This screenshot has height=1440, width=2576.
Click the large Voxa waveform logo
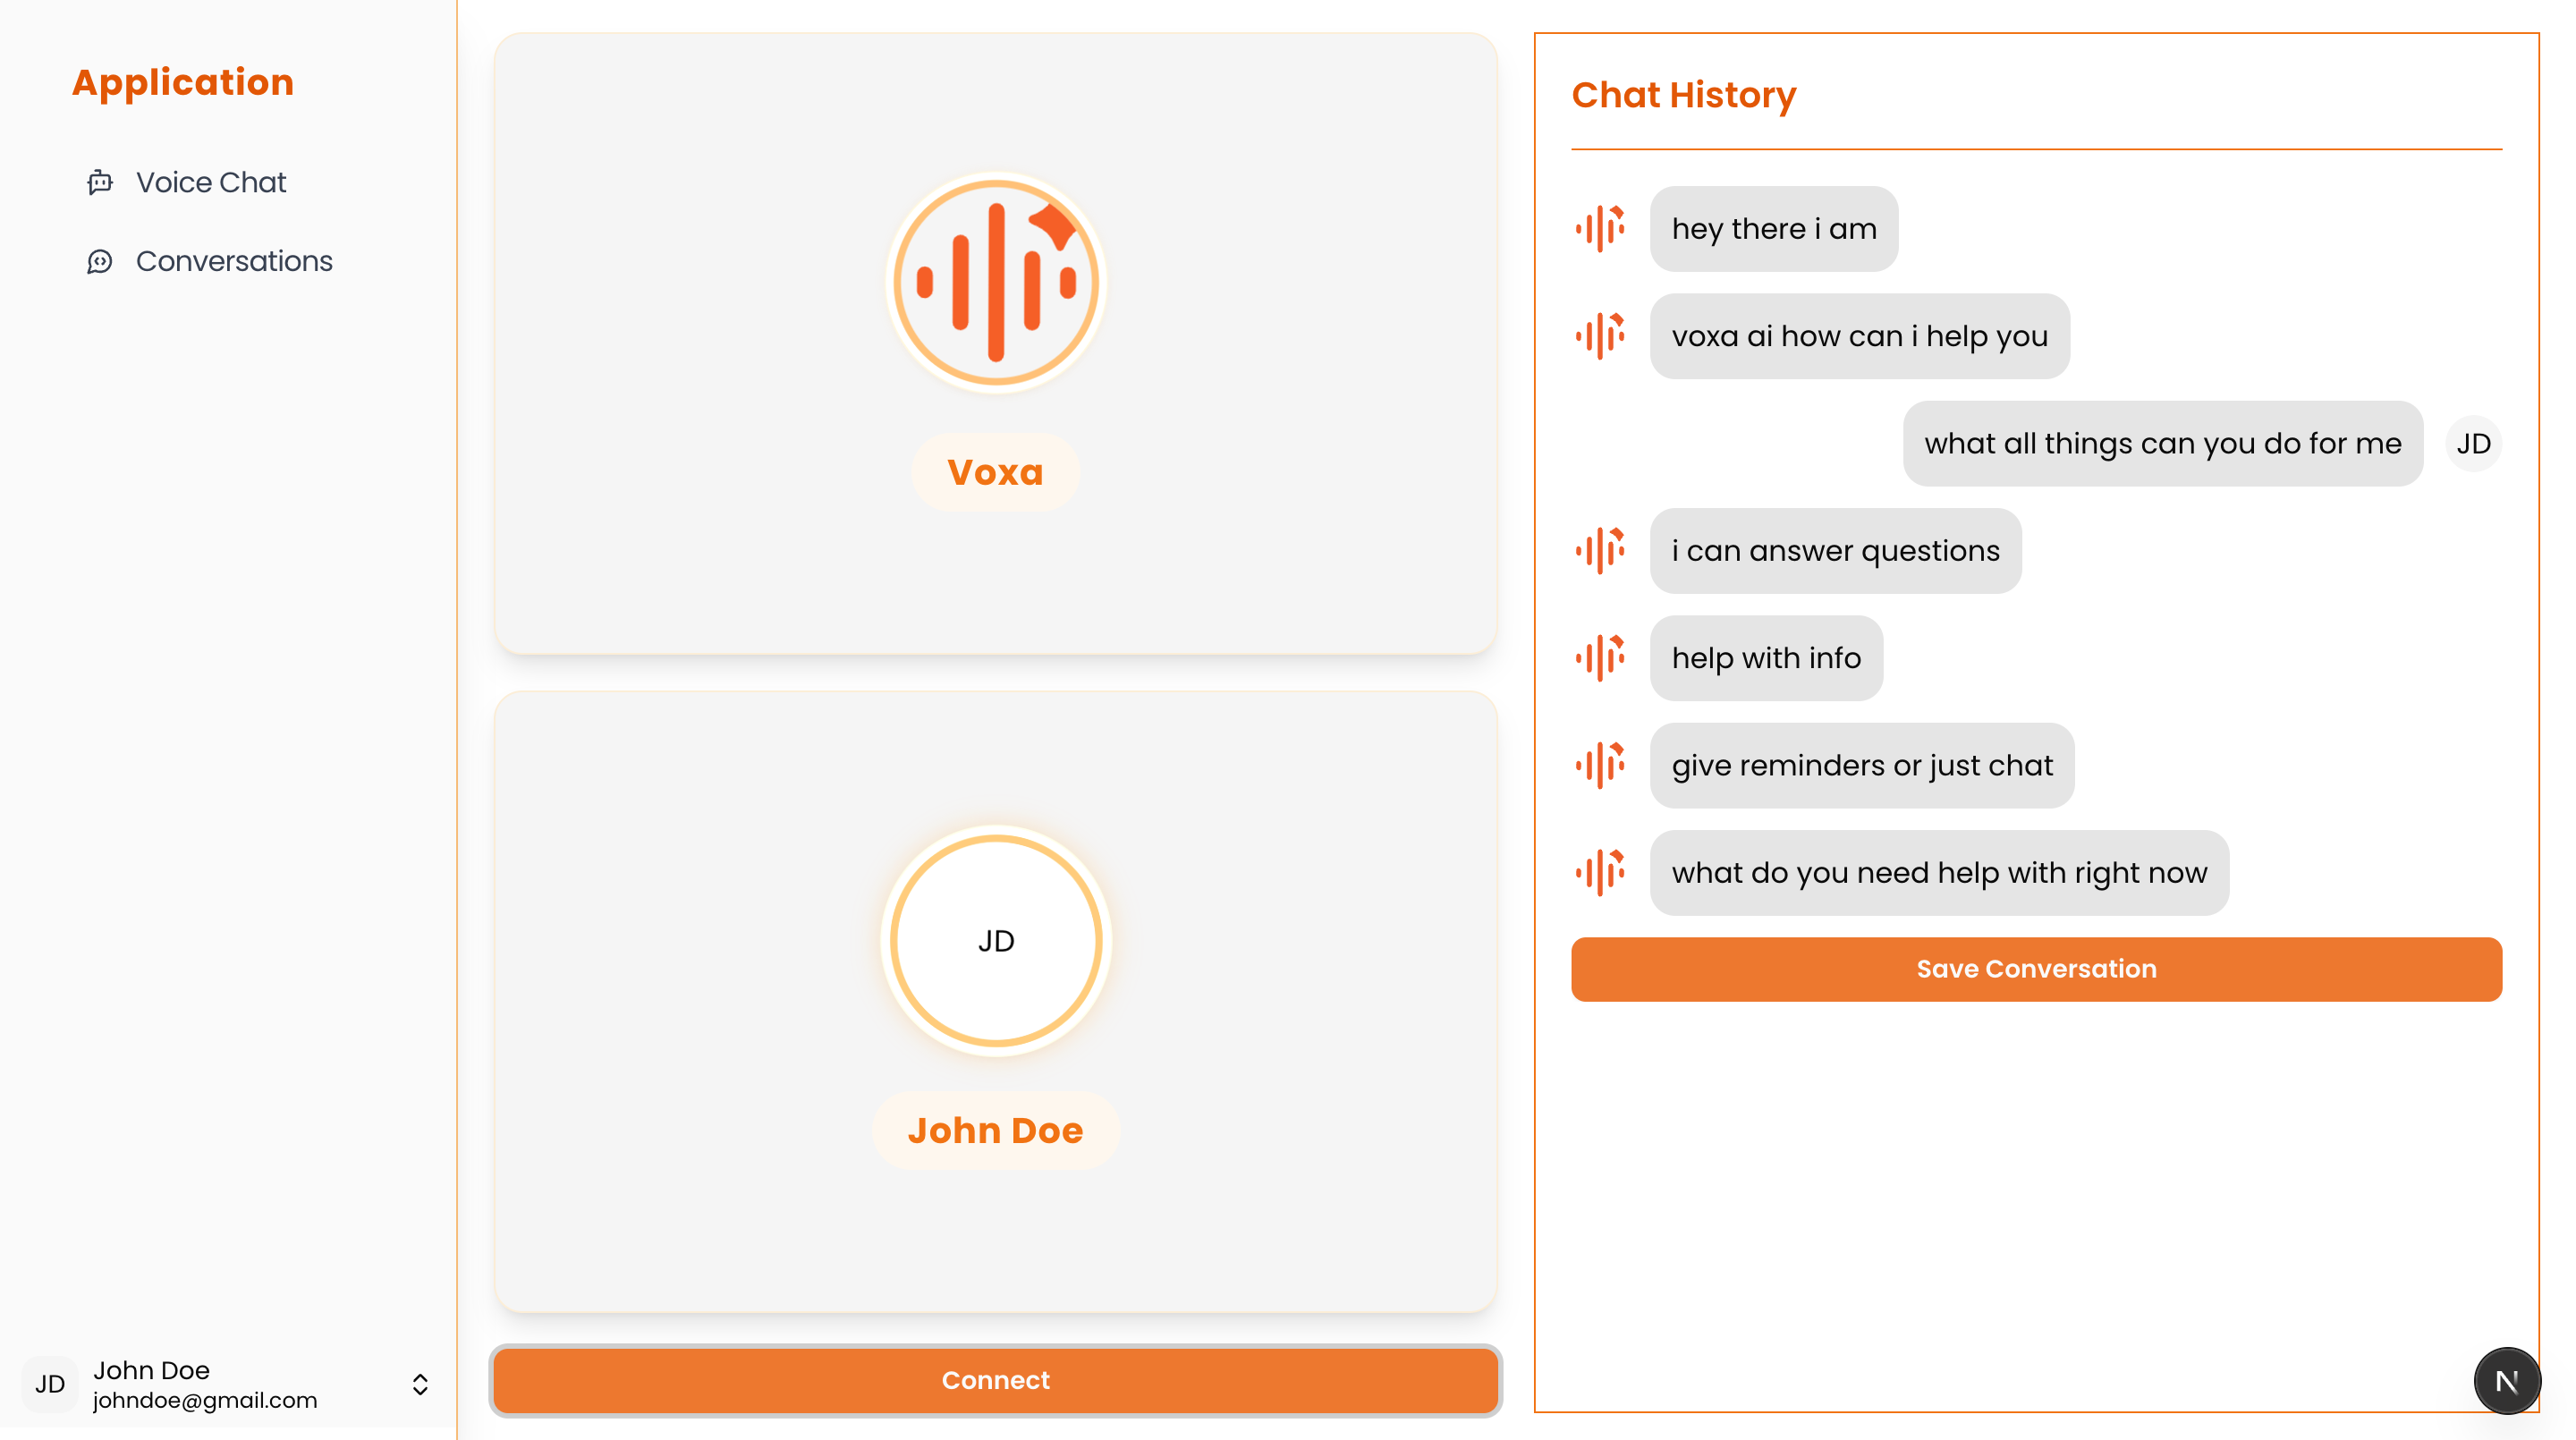point(995,283)
